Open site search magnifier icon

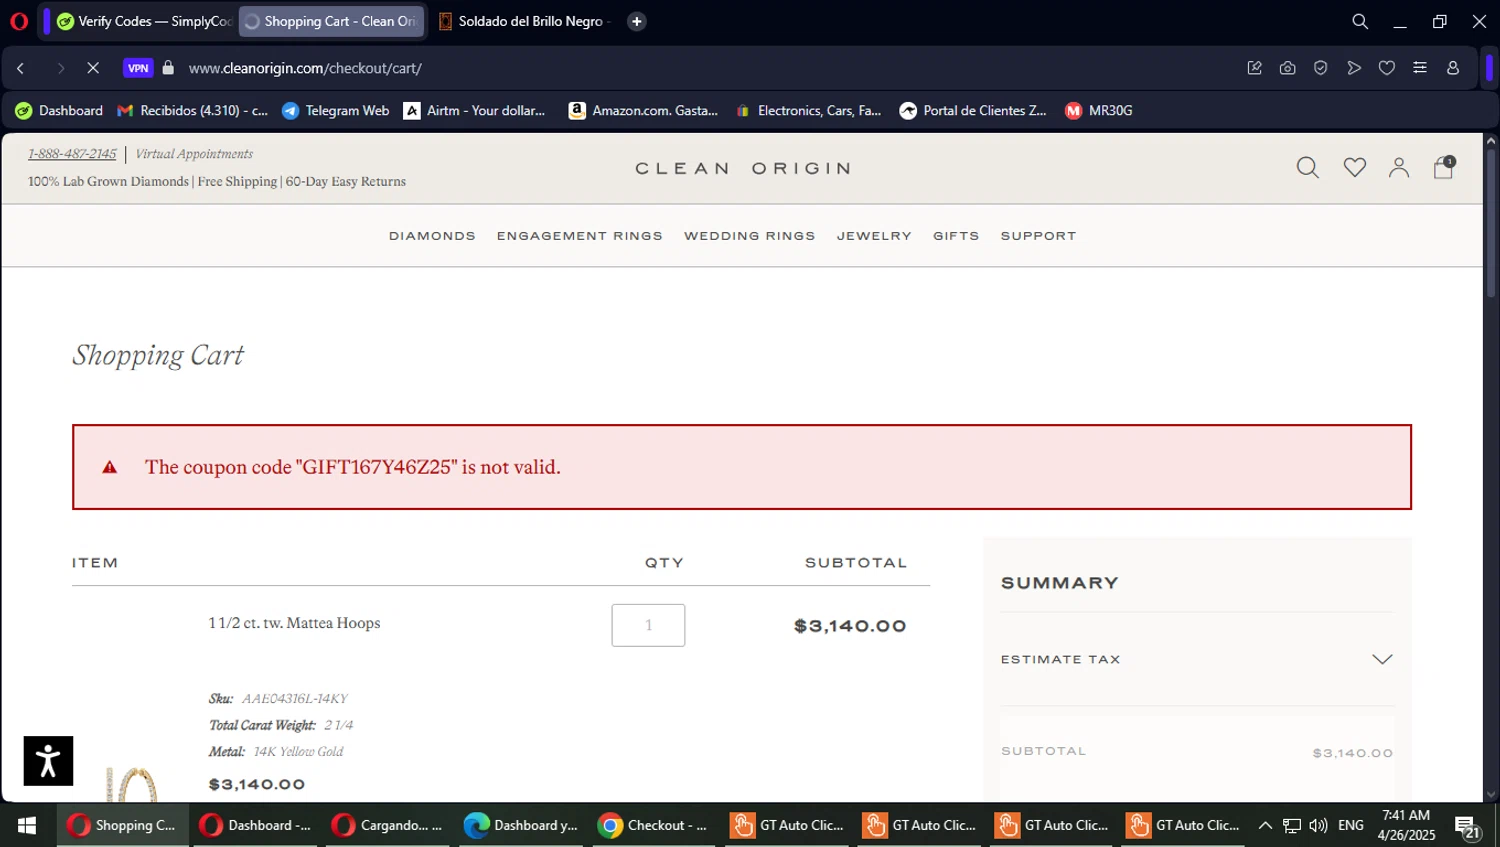(x=1307, y=168)
